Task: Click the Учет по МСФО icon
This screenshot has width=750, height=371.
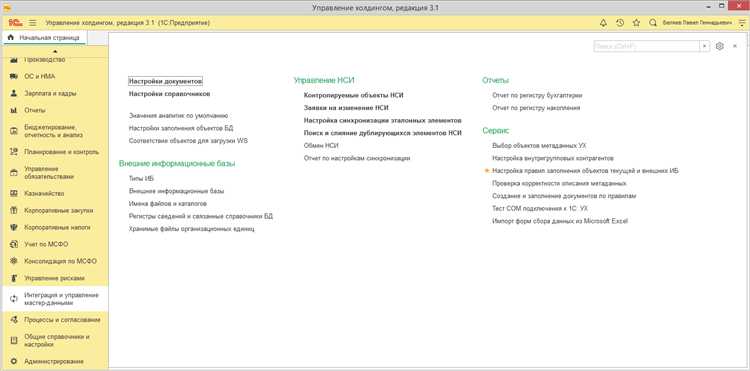Action: (x=14, y=244)
